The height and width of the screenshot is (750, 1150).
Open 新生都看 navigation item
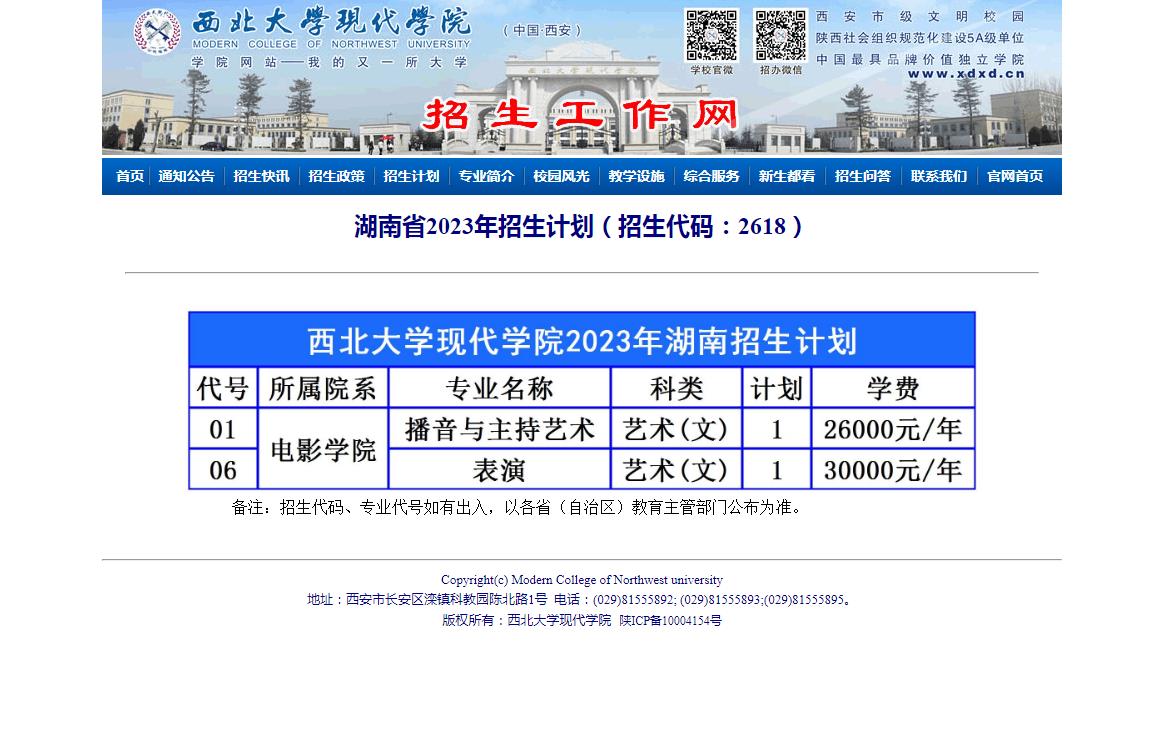click(786, 176)
